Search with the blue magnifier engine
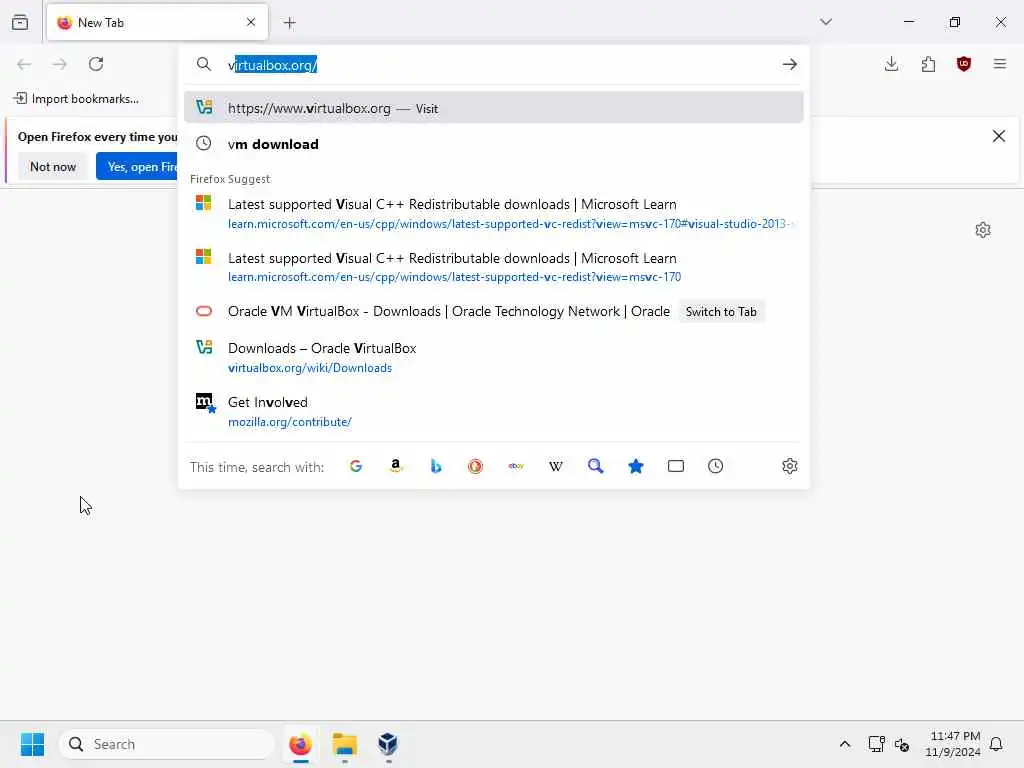Screen dimensions: 1024x768 click(x=596, y=466)
